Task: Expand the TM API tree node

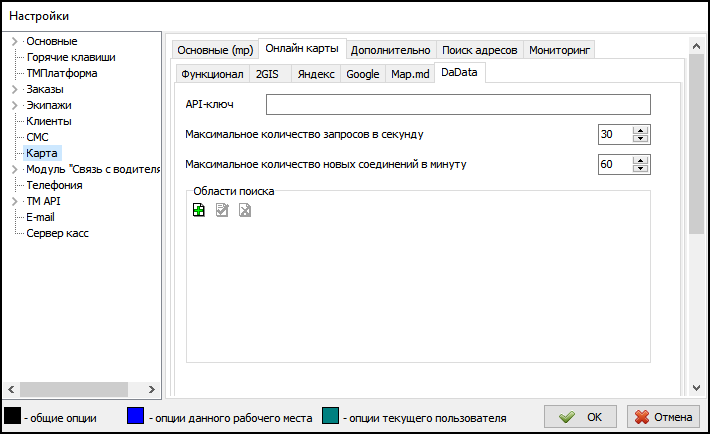Action: (14, 201)
